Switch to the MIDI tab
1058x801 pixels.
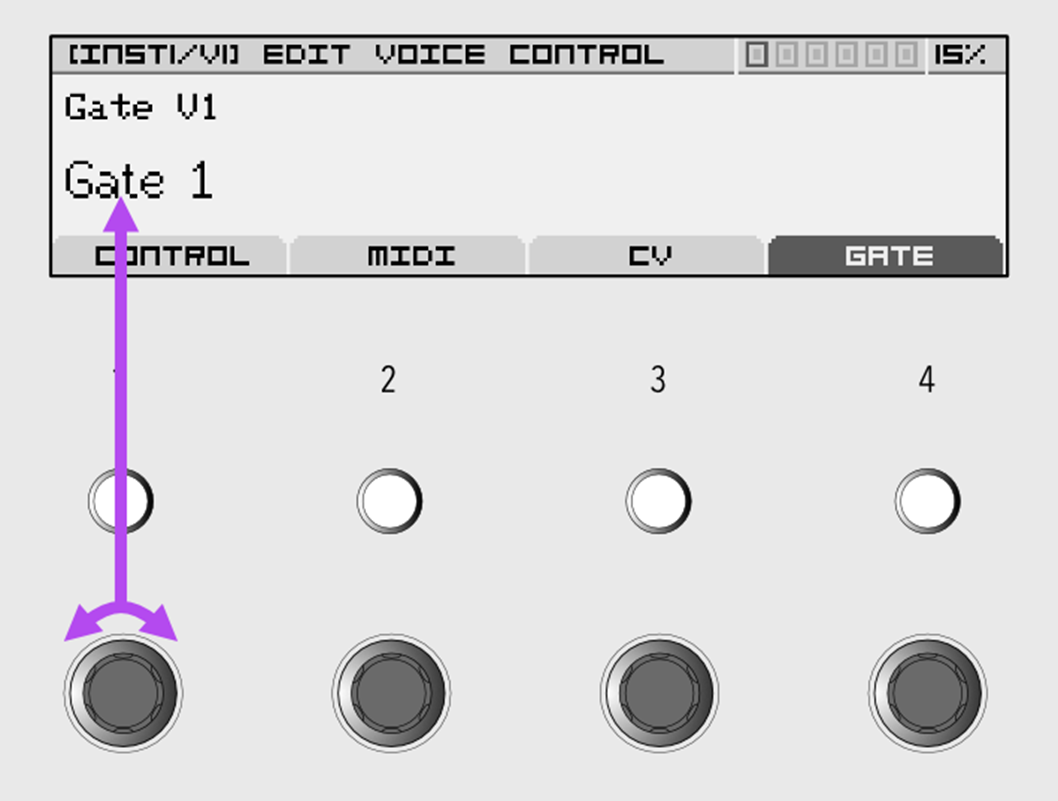409,255
